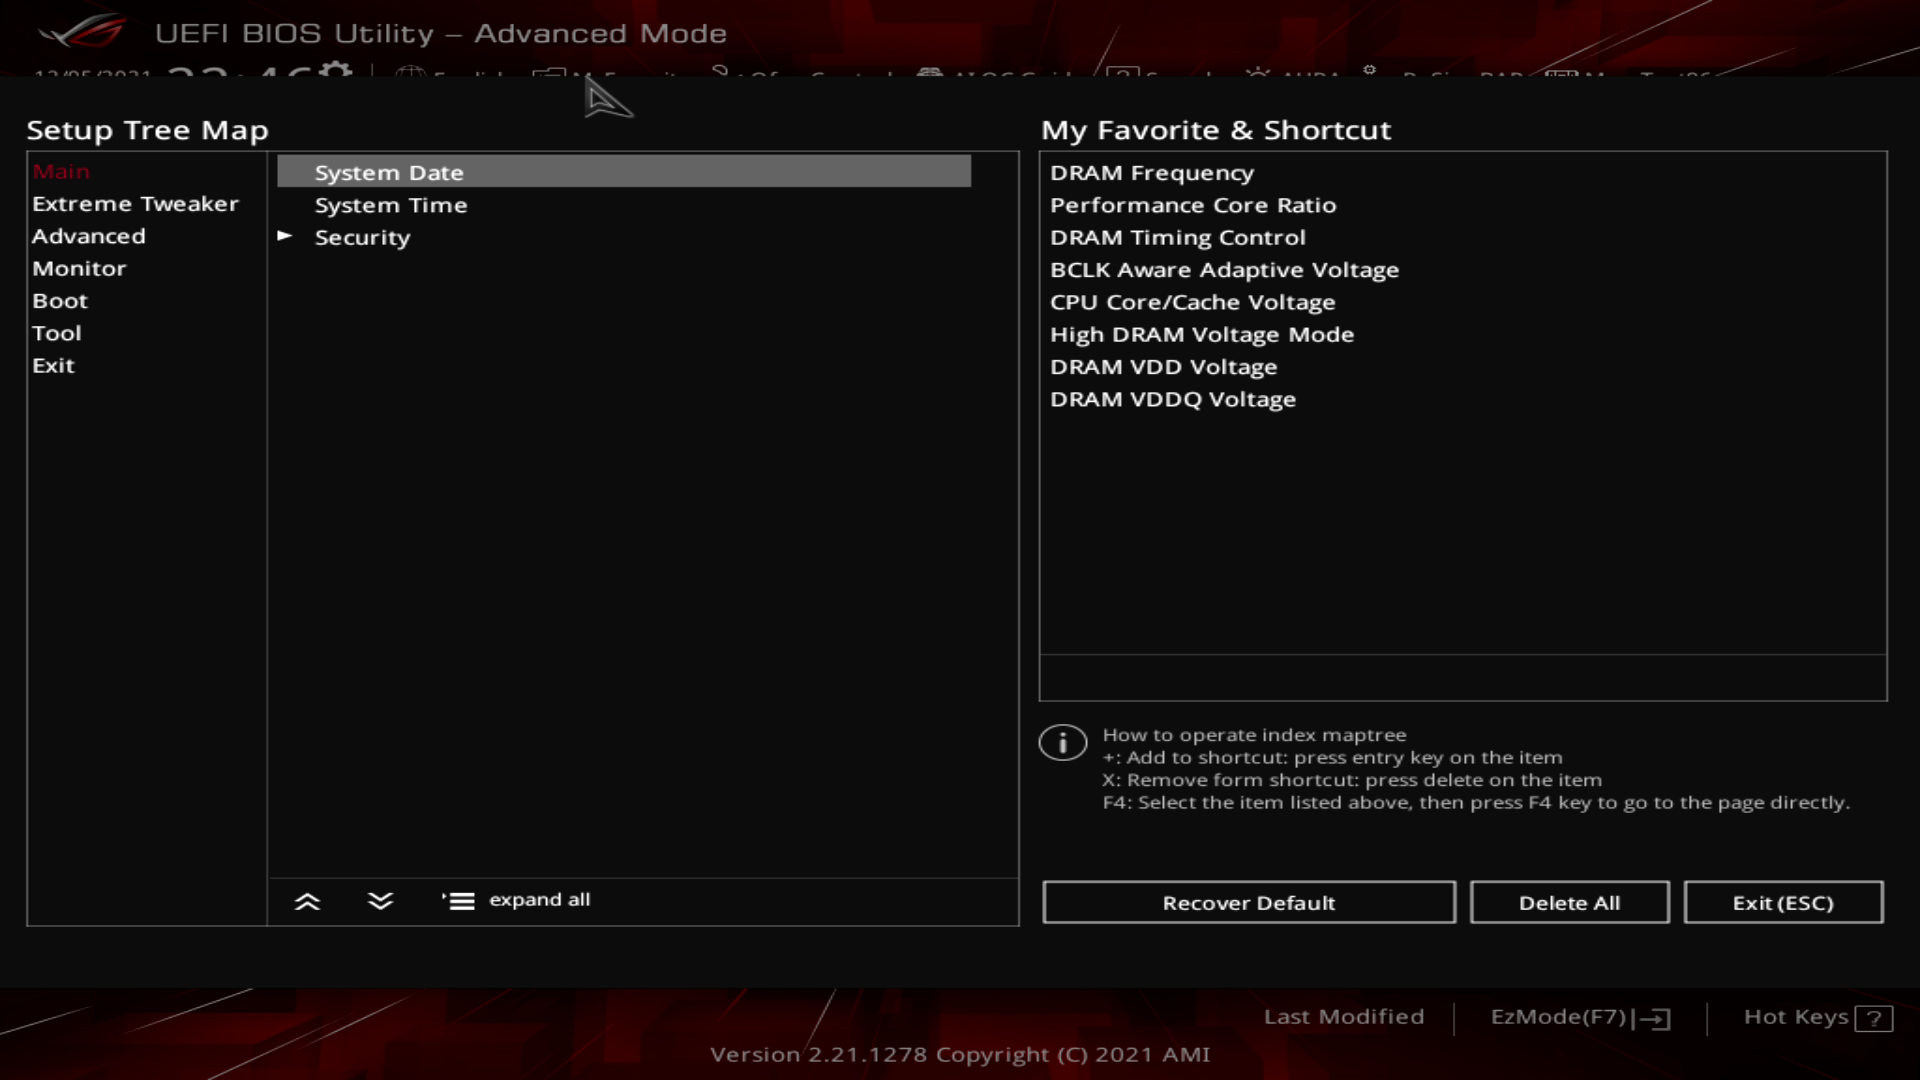
Task: Click the Delete All button
Action: click(1568, 903)
